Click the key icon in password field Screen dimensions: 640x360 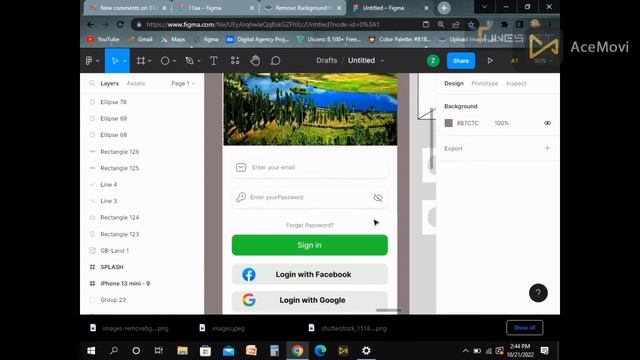click(241, 197)
